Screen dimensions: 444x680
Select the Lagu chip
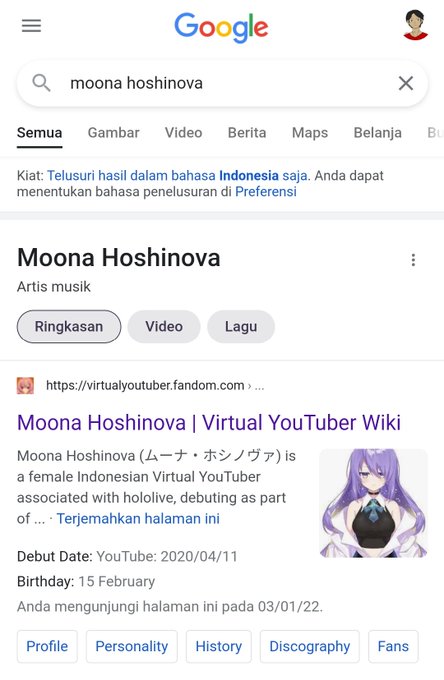241,327
